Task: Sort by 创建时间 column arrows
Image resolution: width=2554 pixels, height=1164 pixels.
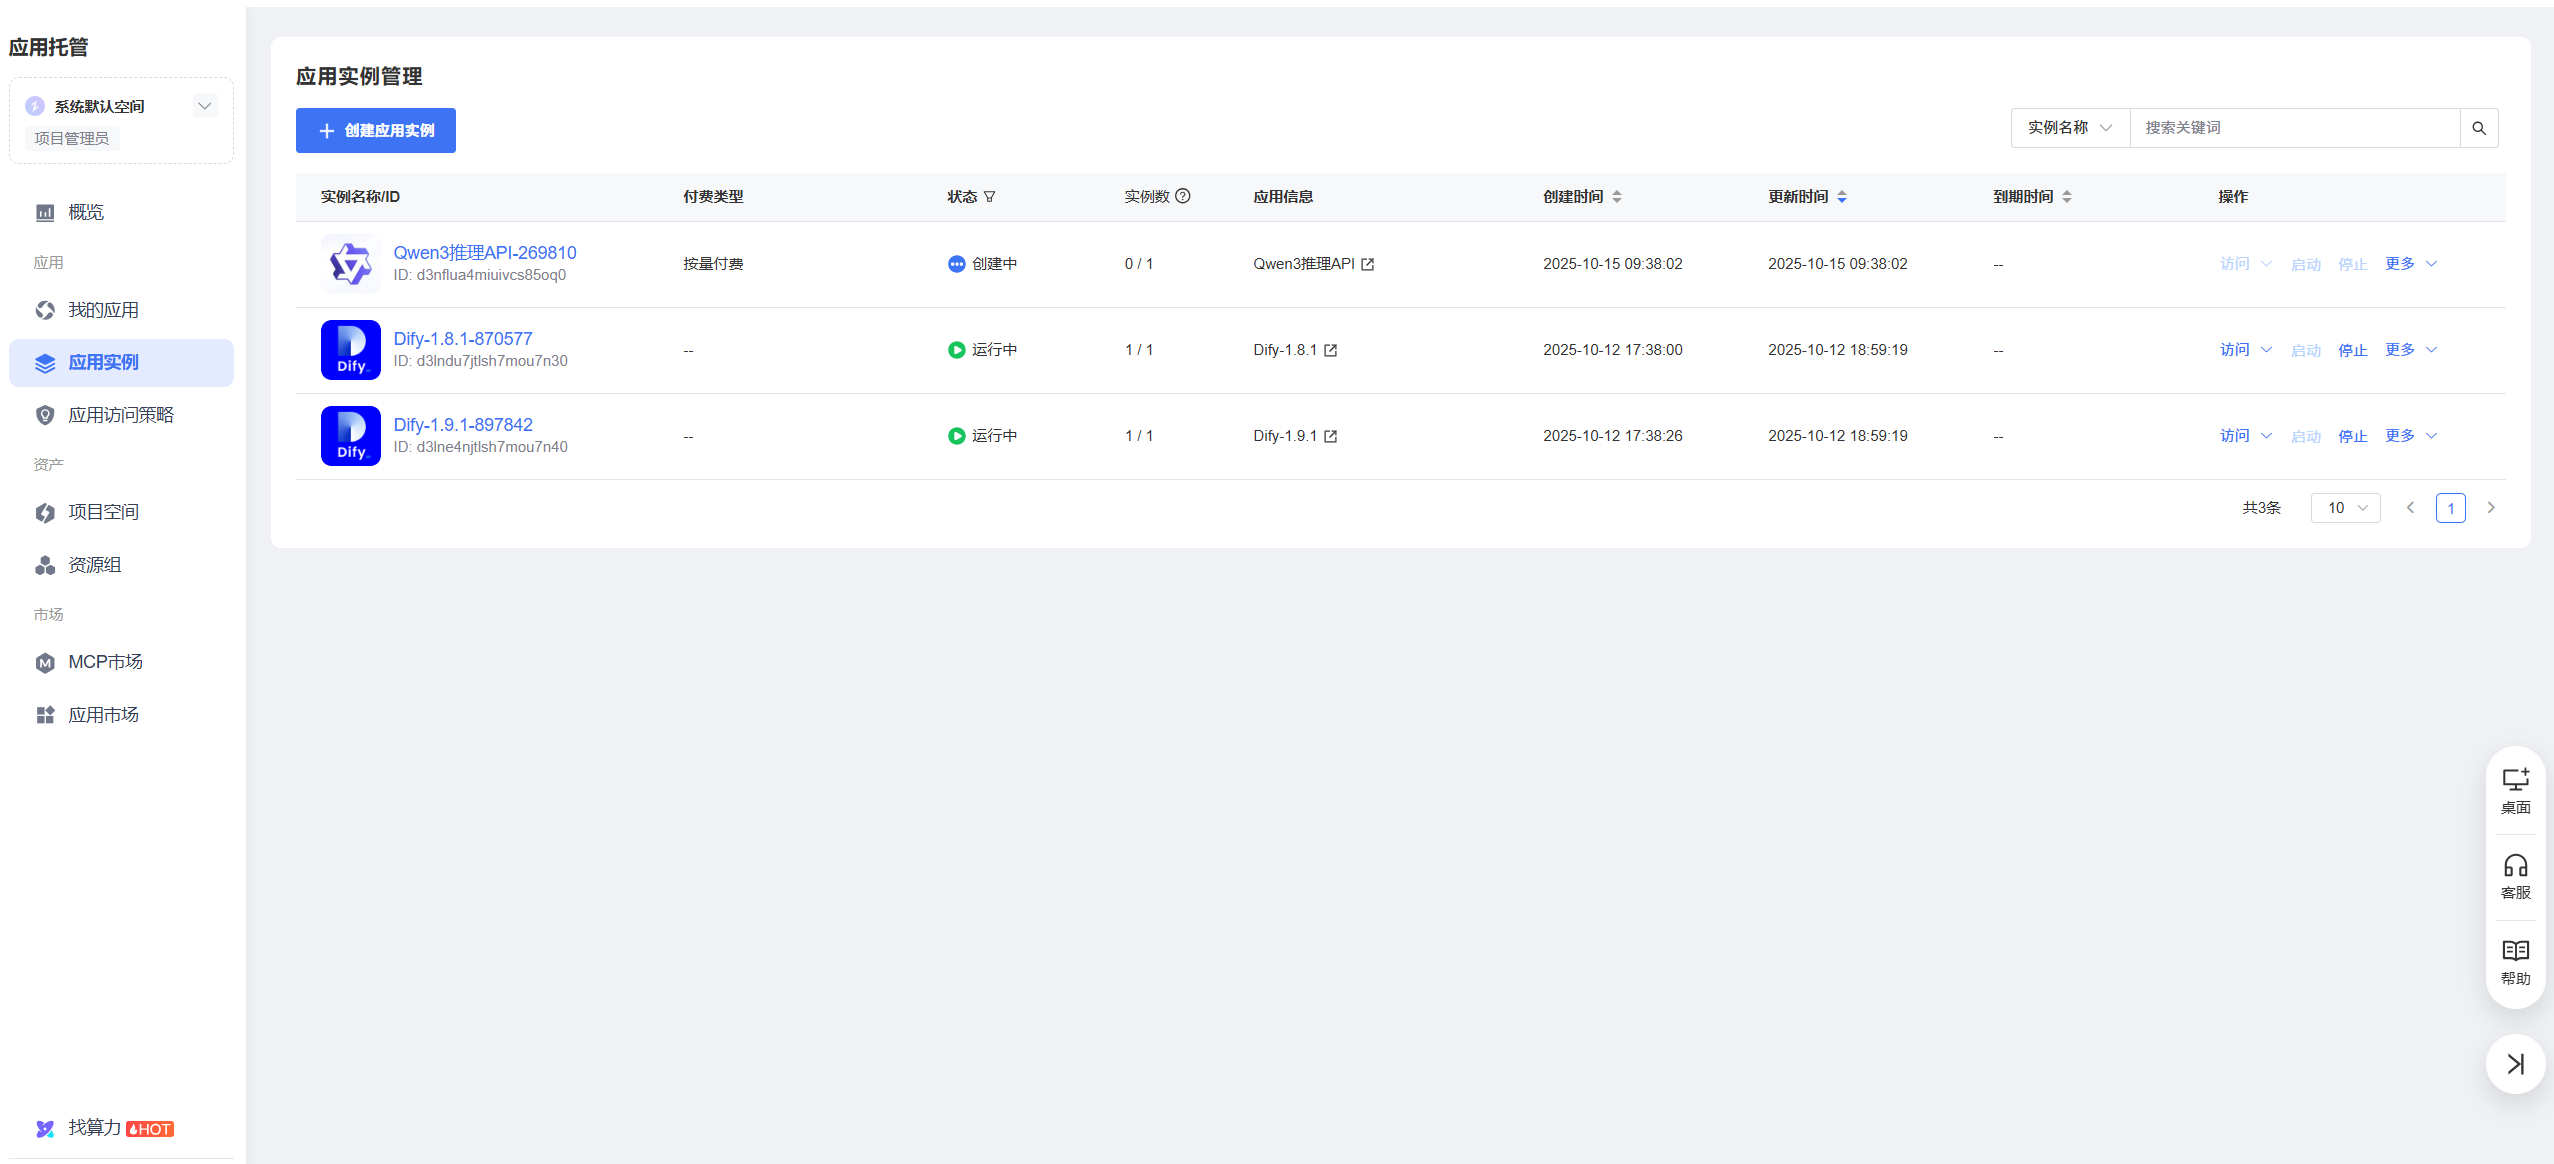Action: pos(1617,197)
